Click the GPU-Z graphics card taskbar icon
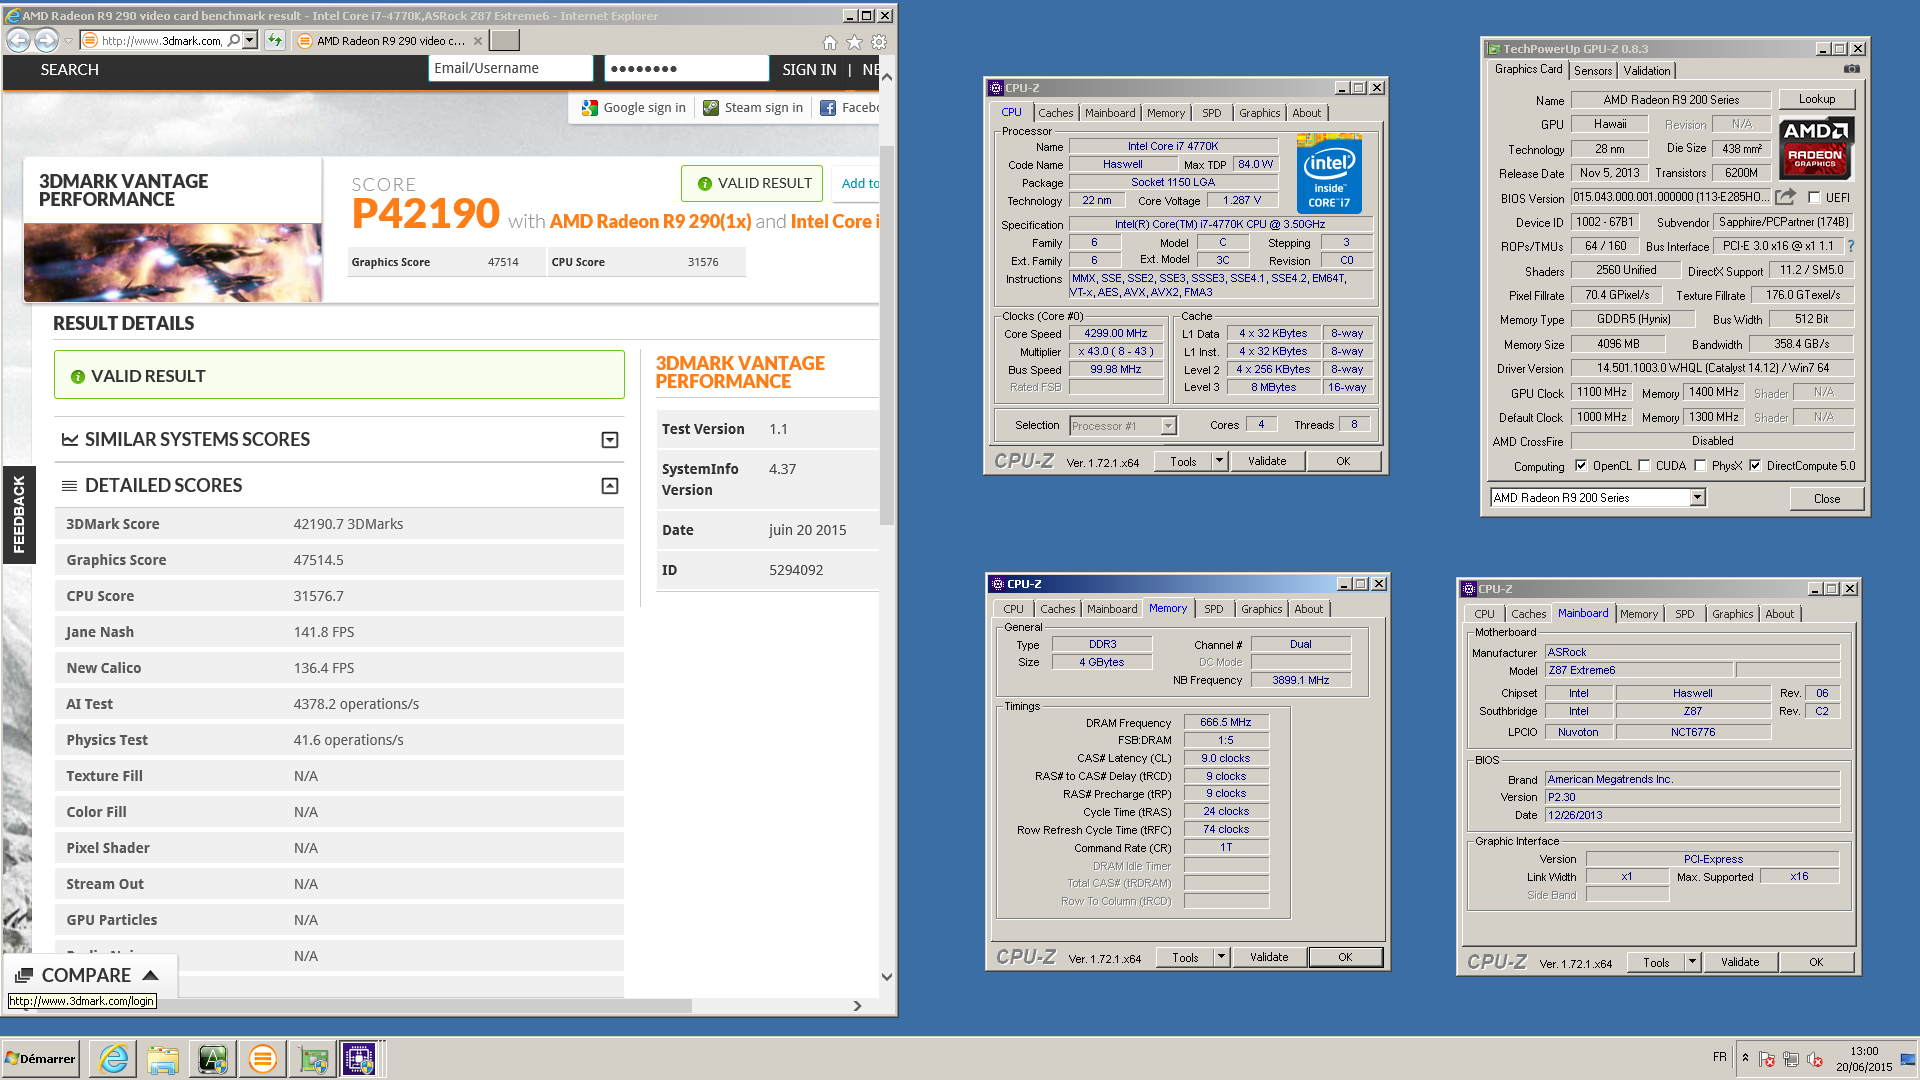 pos(313,1058)
